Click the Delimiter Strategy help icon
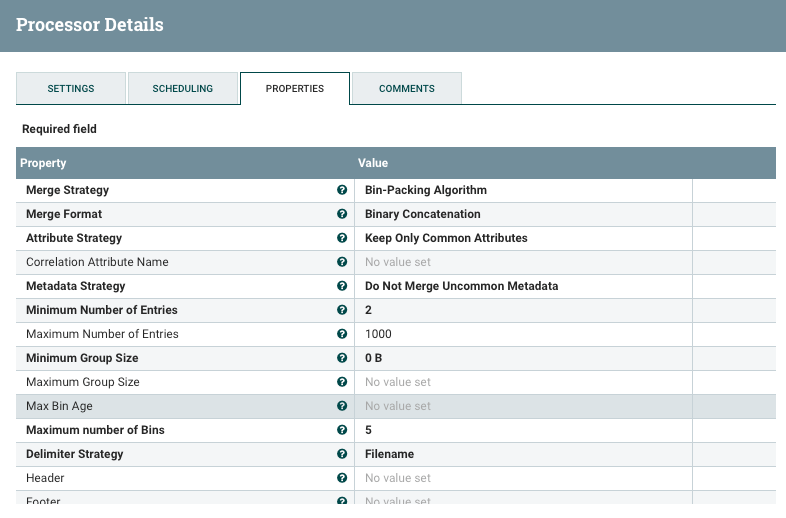786x518 pixels. pos(342,454)
